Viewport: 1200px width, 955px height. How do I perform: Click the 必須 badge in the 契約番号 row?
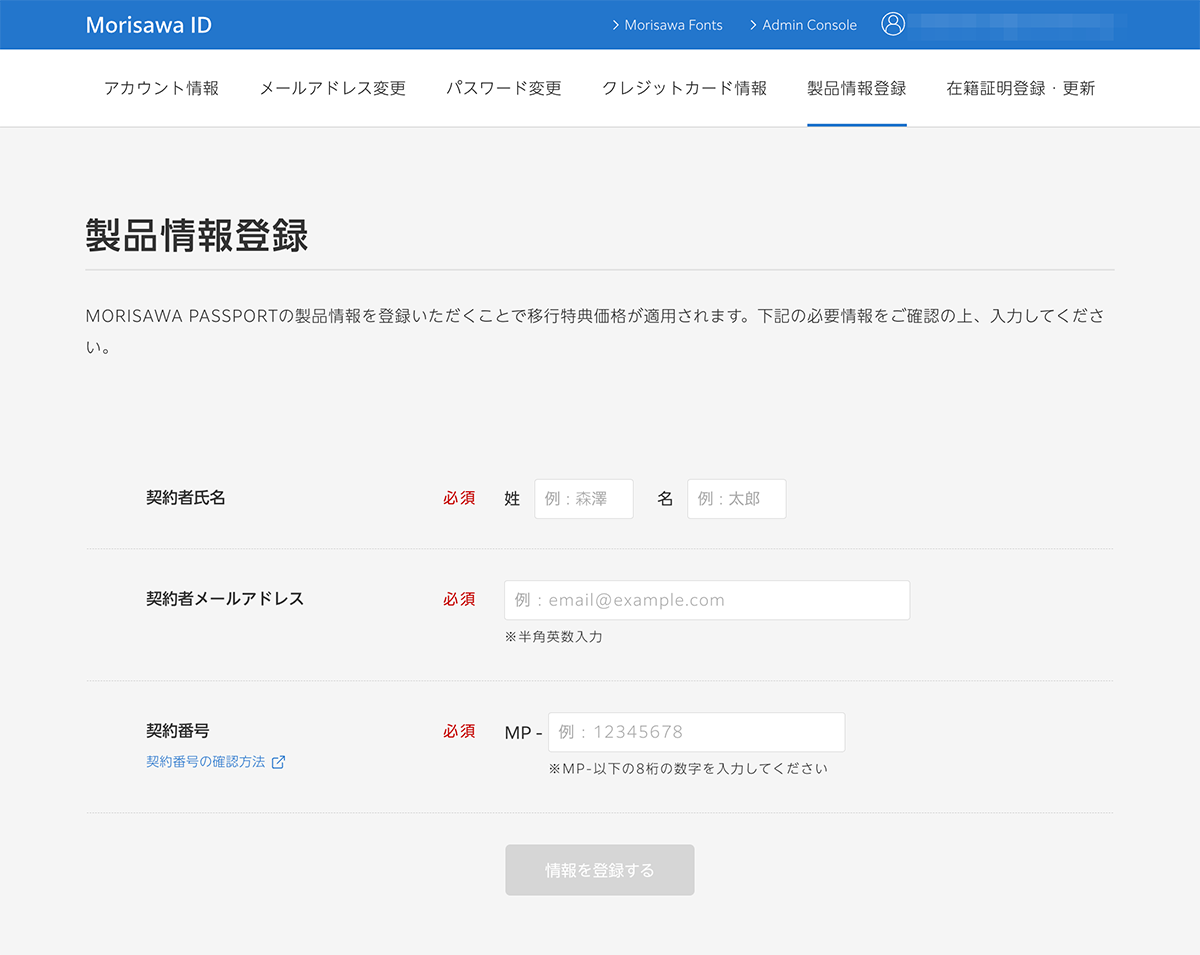(459, 731)
